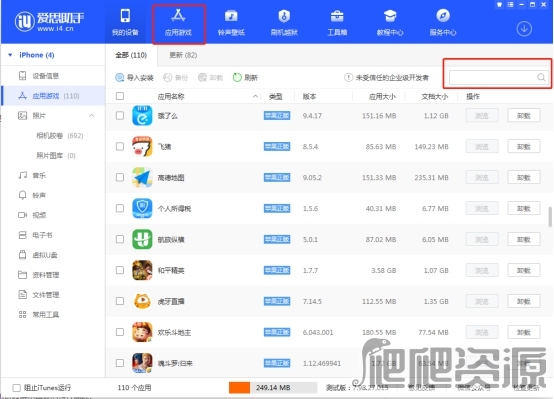Viewport: 554px width, 399px height.
Task: Click 卸载 button for 欢乐斗地主
Action: pos(524,332)
